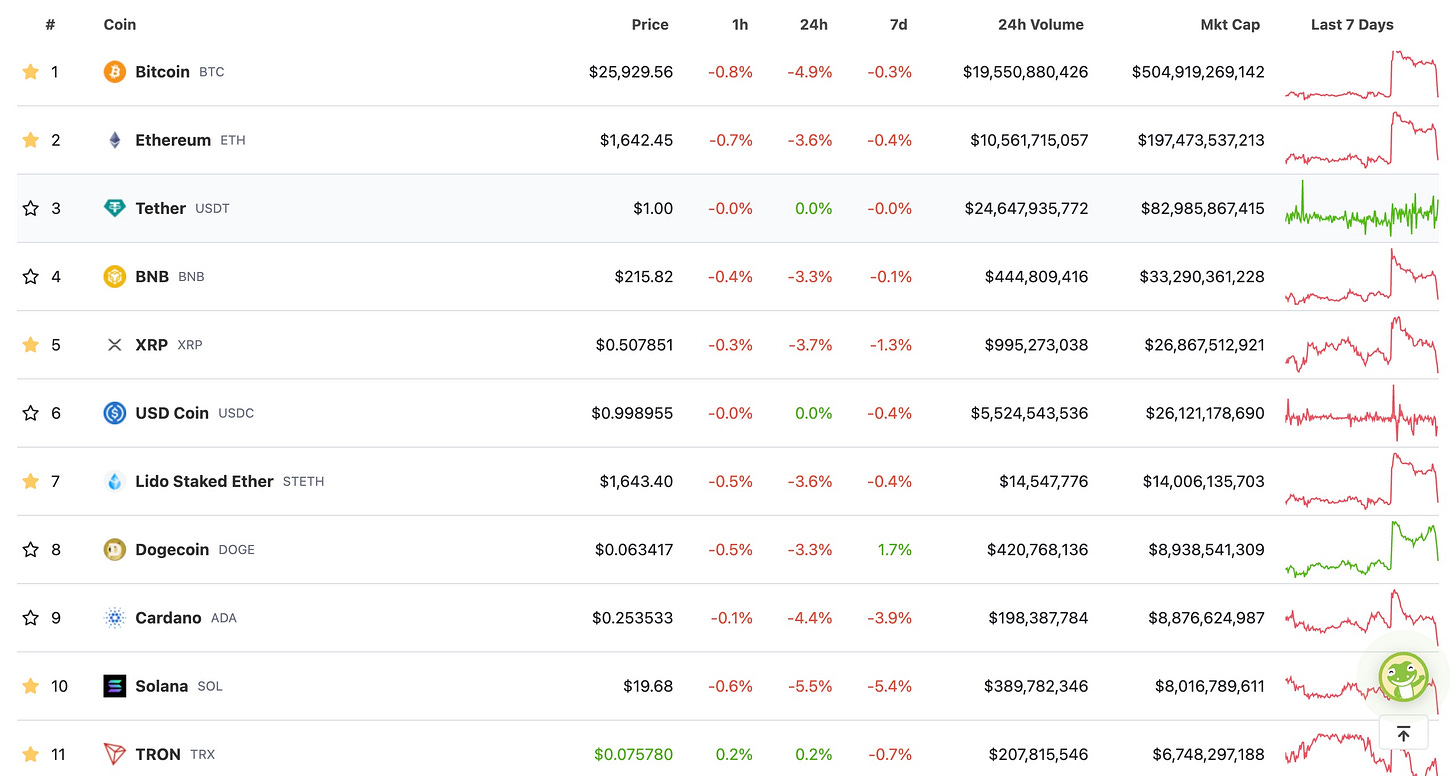
Task: Open the Ethereum coin page link
Action: click(x=173, y=140)
